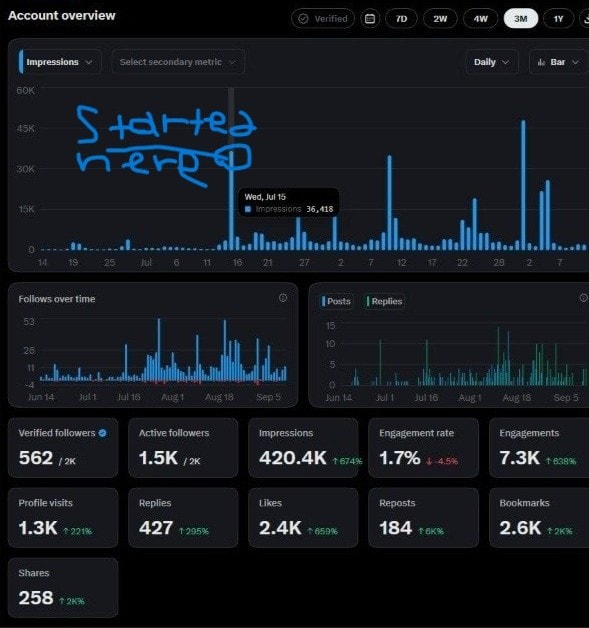Open the Engagement rate card
Screen dimensions: 589x628
(424, 448)
